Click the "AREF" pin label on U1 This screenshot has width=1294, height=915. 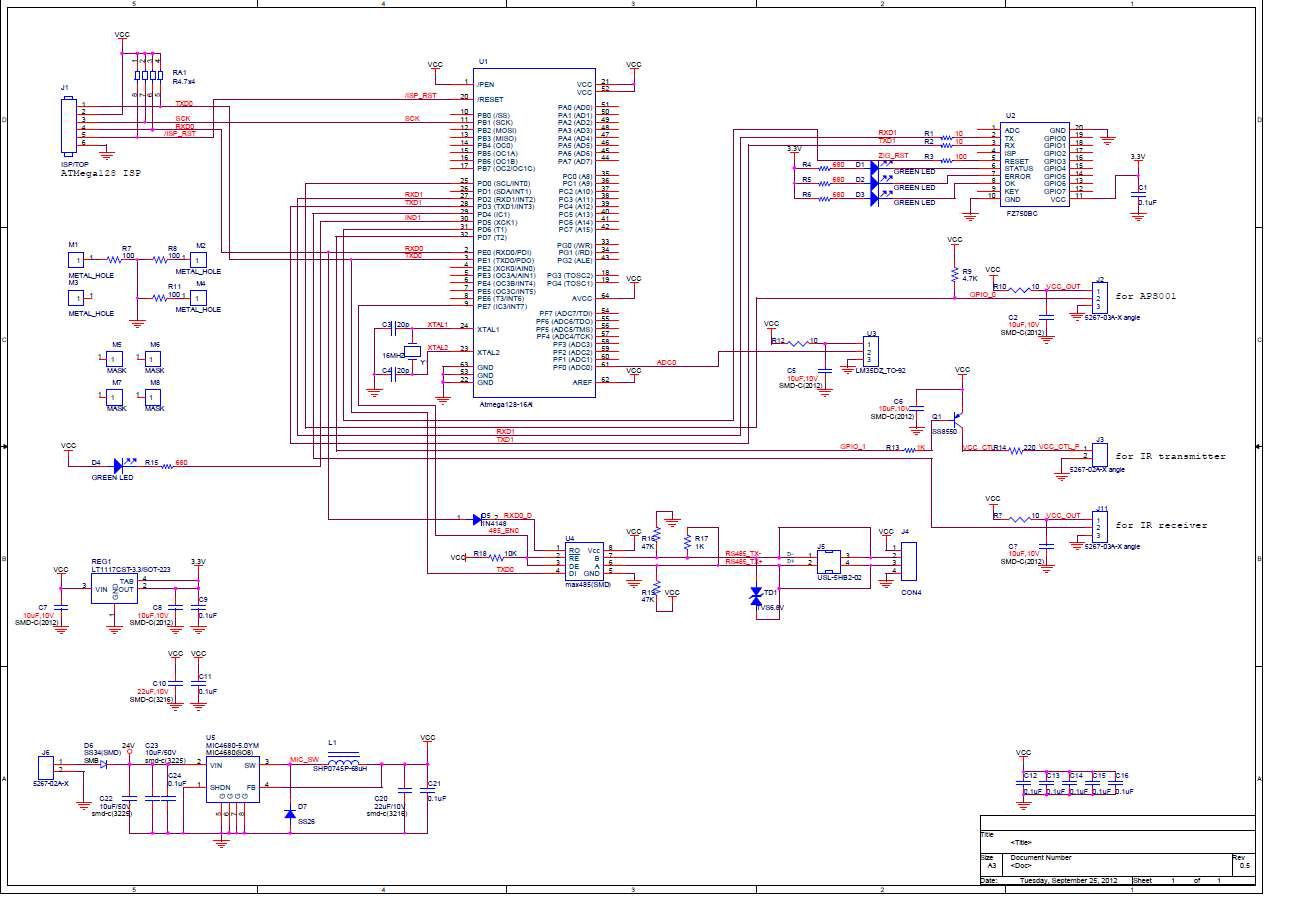coord(581,382)
